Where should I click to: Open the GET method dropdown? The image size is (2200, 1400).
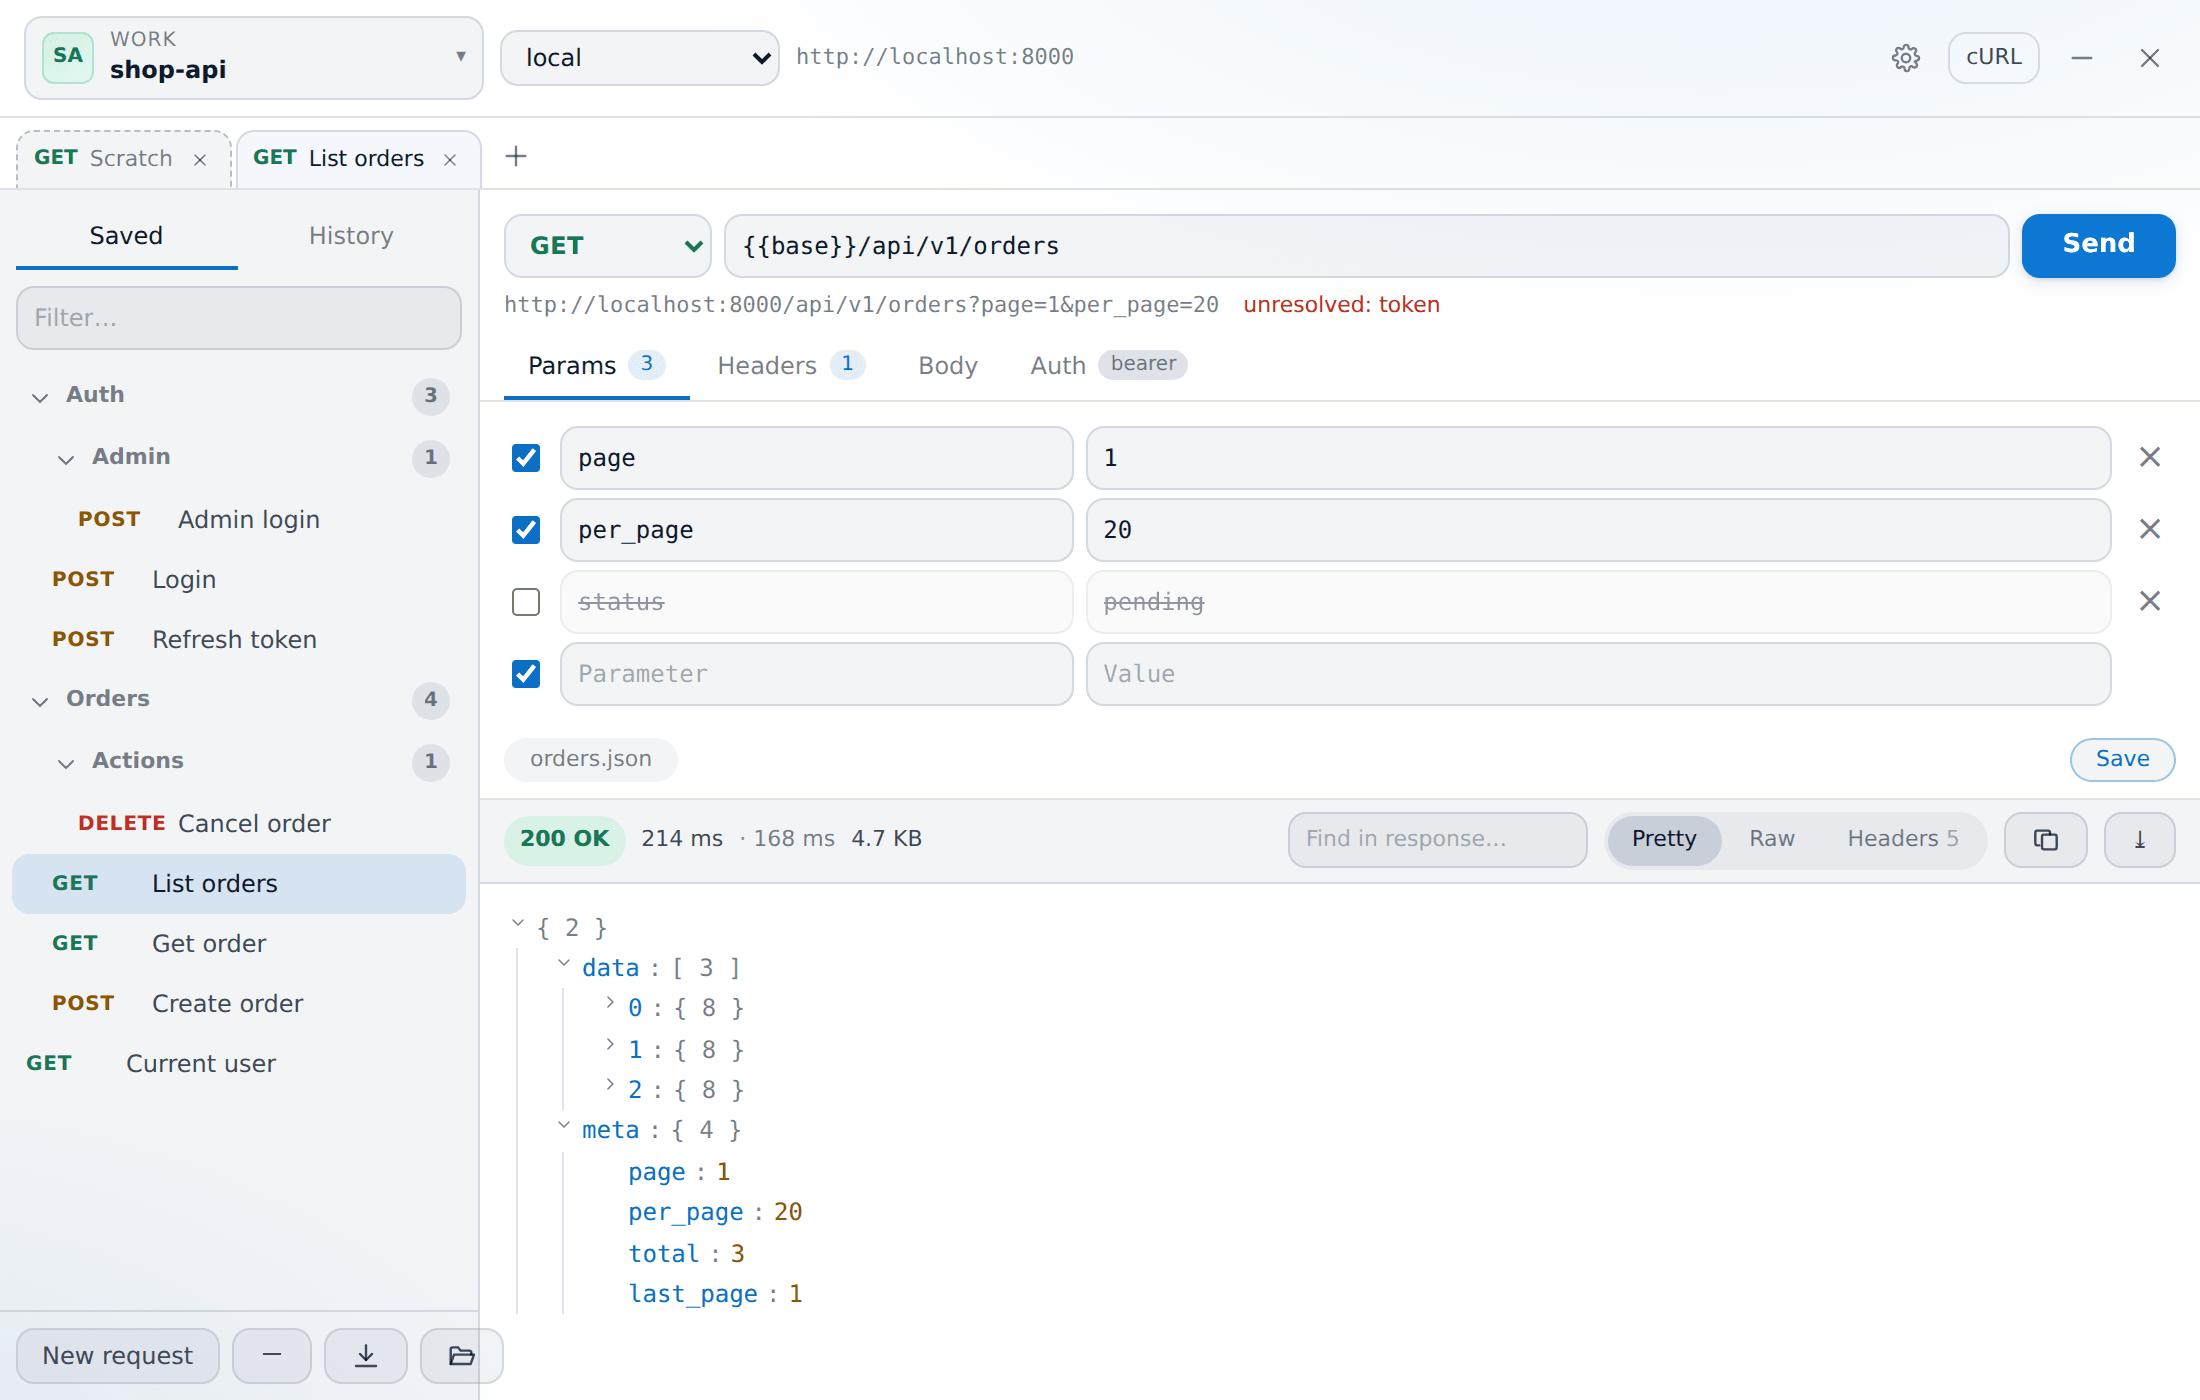tap(608, 246)
